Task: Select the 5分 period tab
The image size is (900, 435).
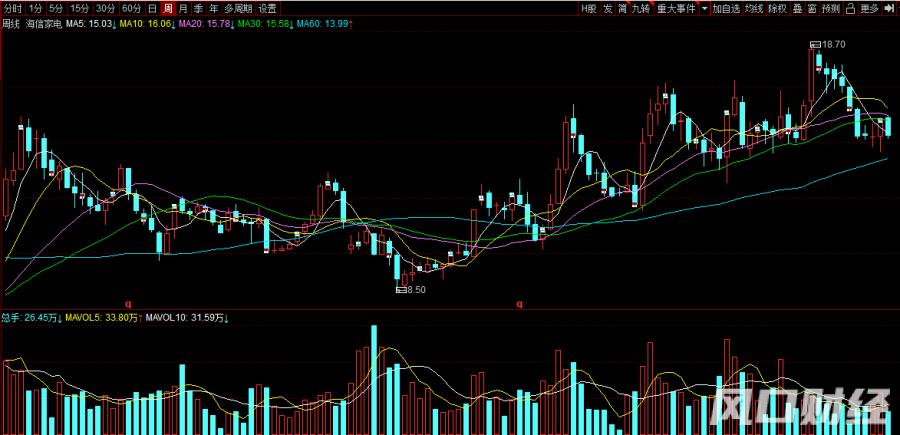Action: (x=56, y=8)
